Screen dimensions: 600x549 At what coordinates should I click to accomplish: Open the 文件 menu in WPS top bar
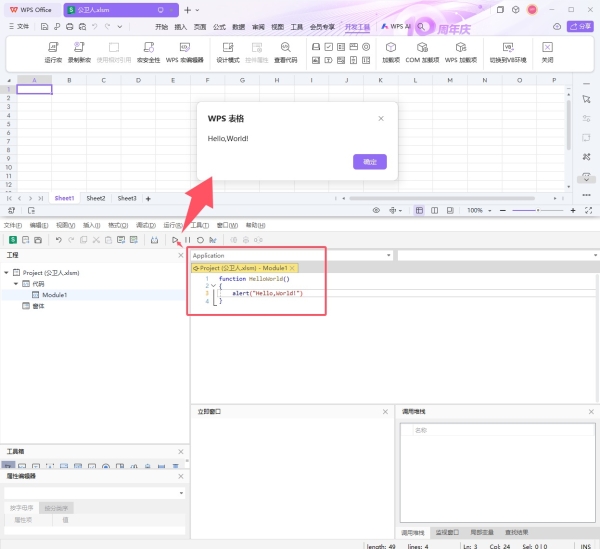pos(19,26)
